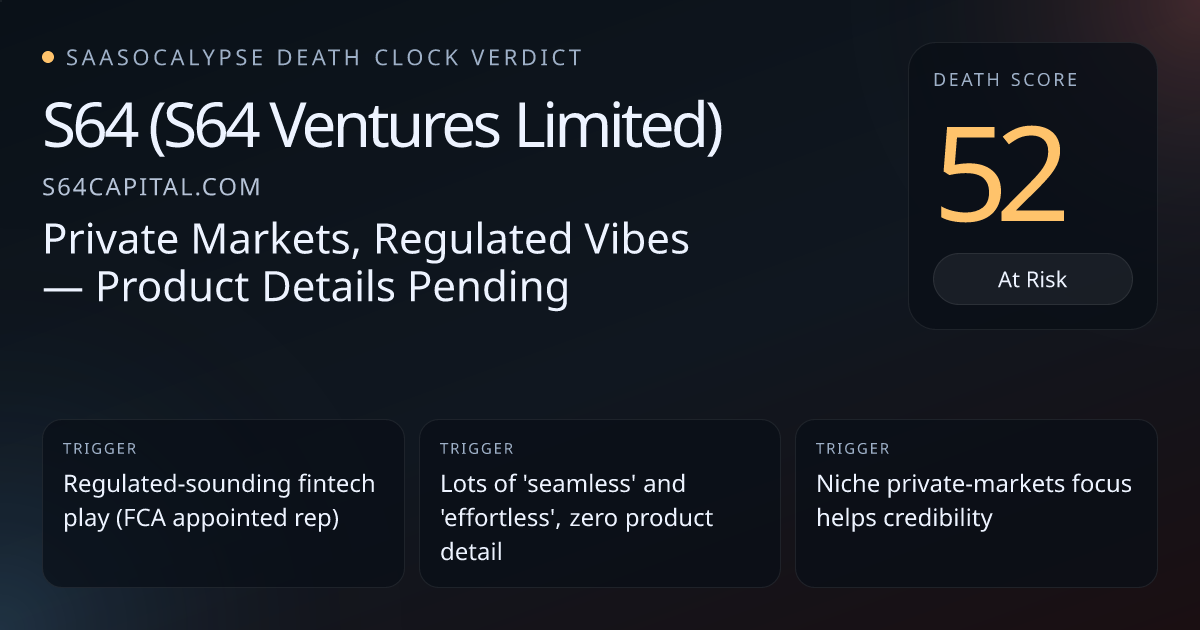Click the orange dot before the Saasocalypse header
This screenshot has width=1200, height=630.
click(48, 58)
